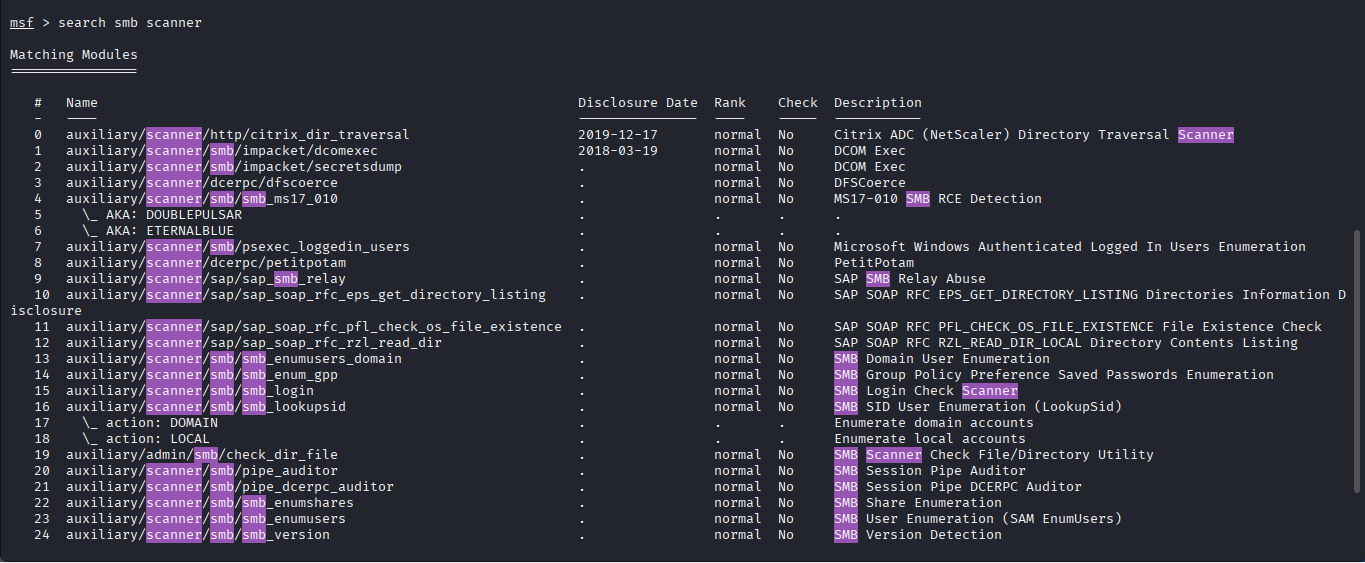Click the Name column header
1365x563 pixels.
(x=82, y=103)
